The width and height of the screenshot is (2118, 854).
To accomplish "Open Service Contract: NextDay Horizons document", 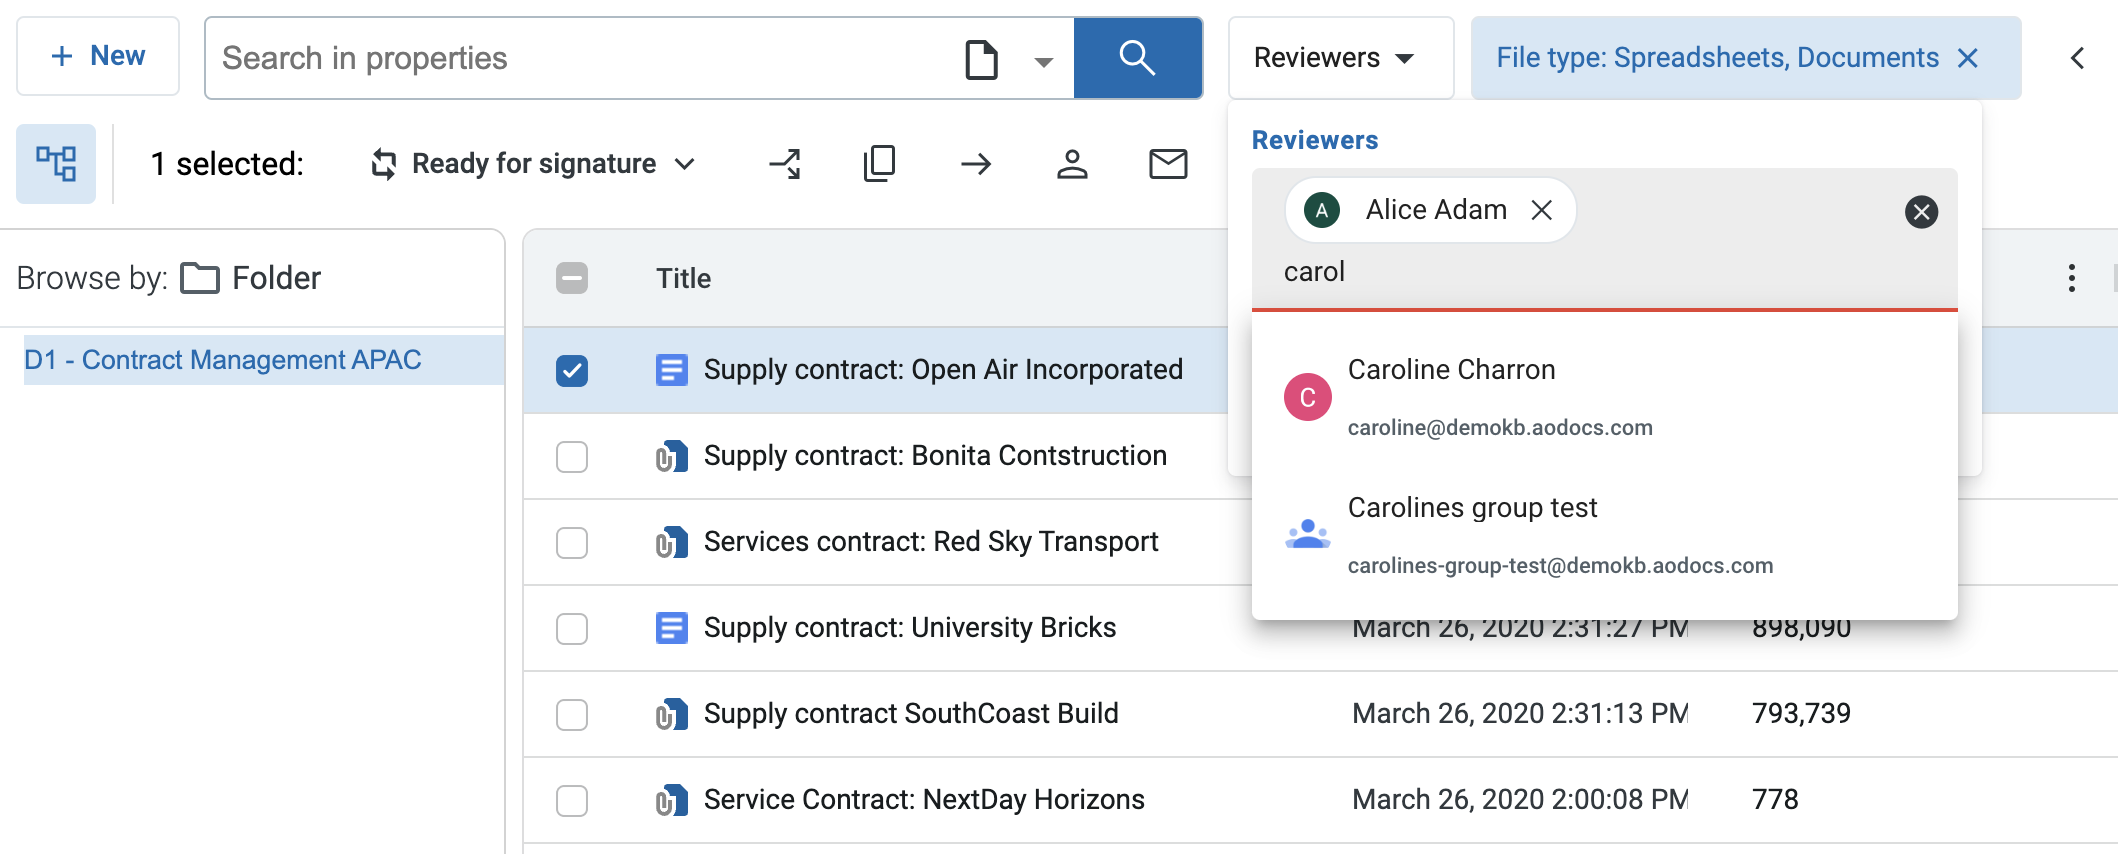I will 924,800.
